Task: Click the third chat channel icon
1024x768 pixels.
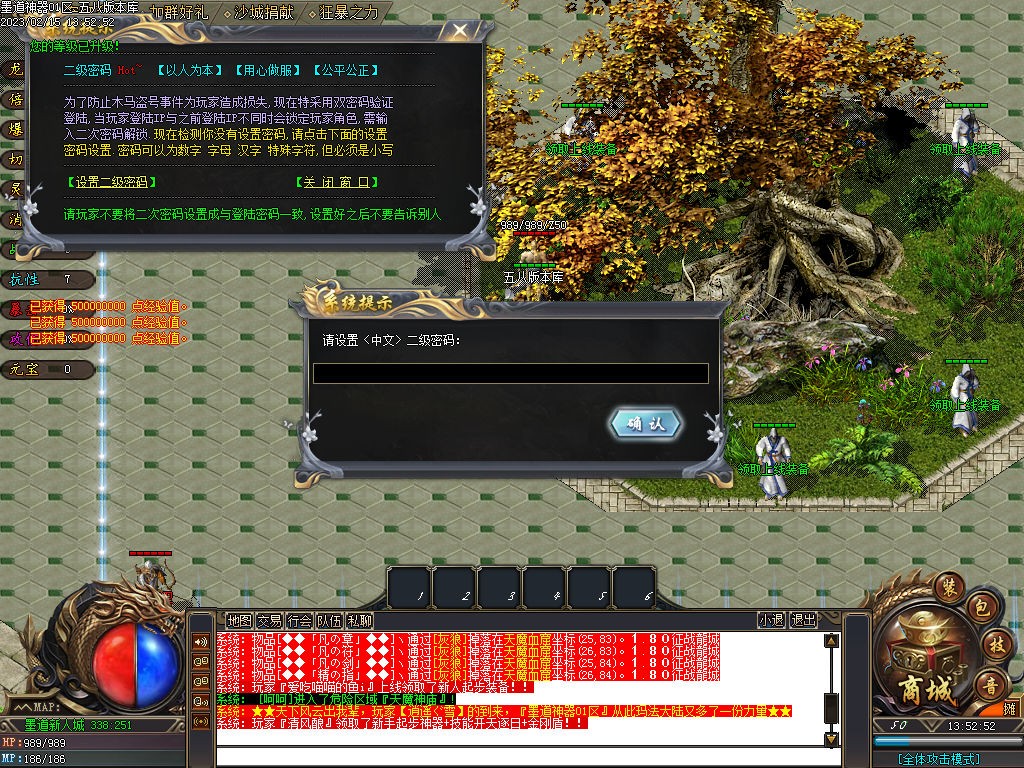Action: click(x=201, y=681)
